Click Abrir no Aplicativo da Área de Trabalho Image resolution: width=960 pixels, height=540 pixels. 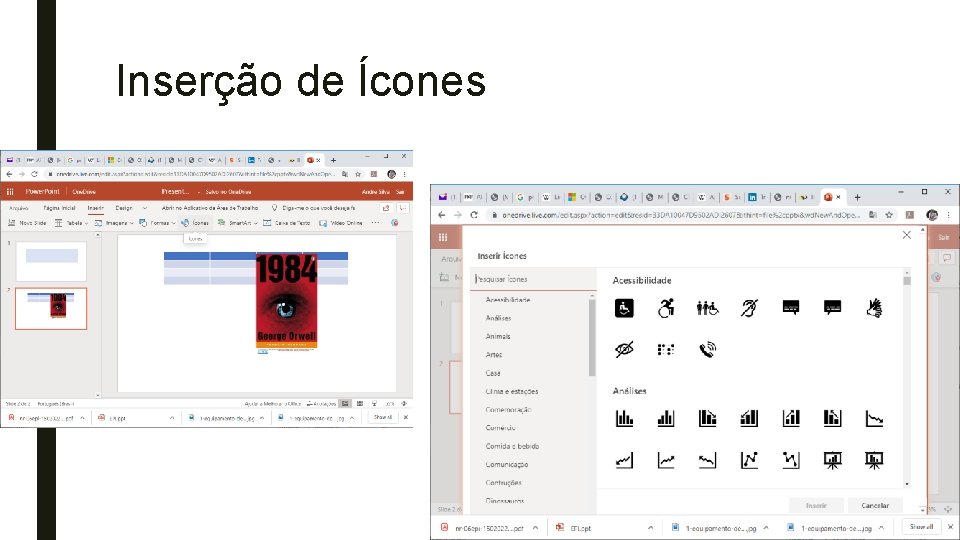(209, 208)
